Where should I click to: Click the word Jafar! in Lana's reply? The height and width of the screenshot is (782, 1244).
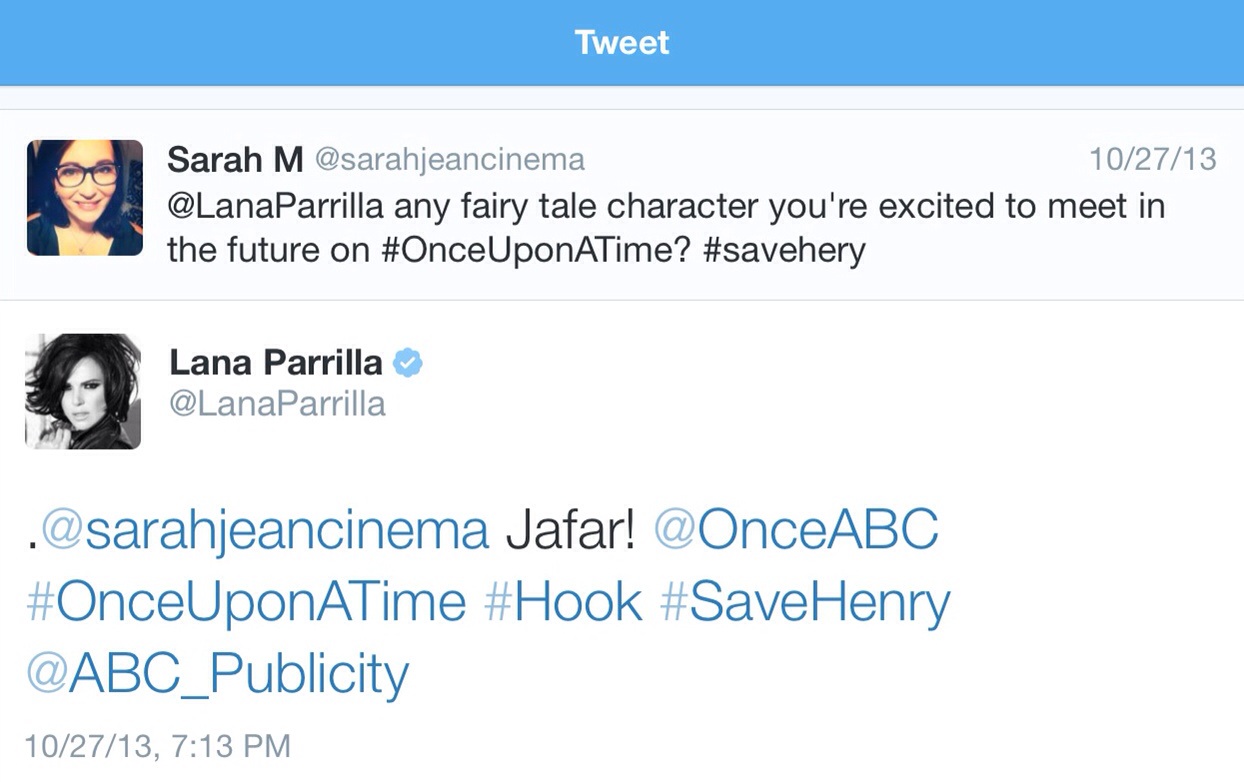click(x=570, y=531)
